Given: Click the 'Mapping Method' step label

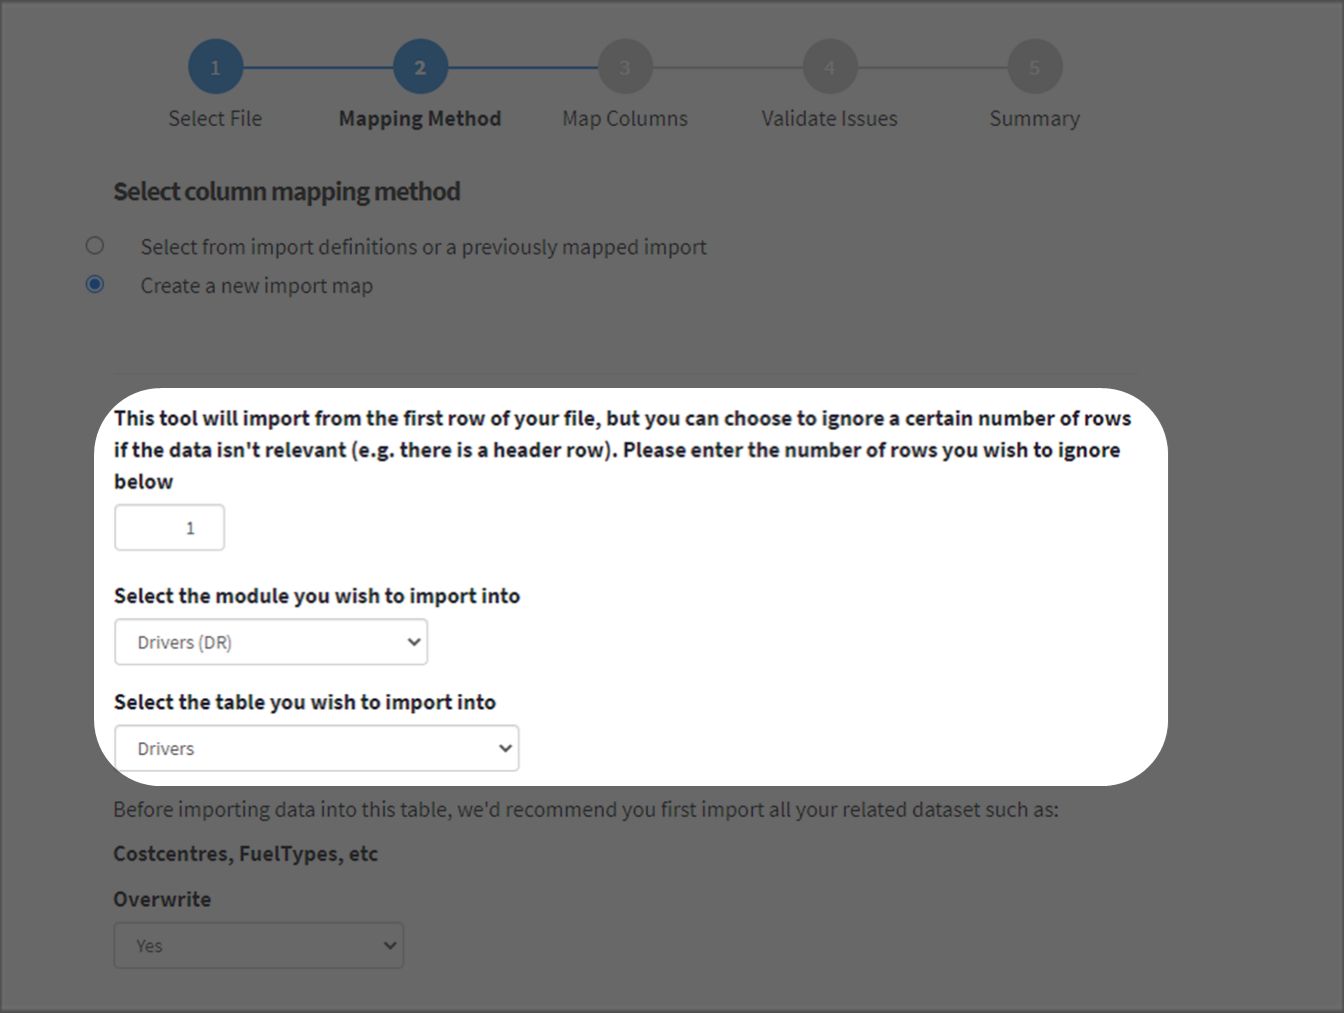Looking at the screenshot, I should (x=420, y=119).
